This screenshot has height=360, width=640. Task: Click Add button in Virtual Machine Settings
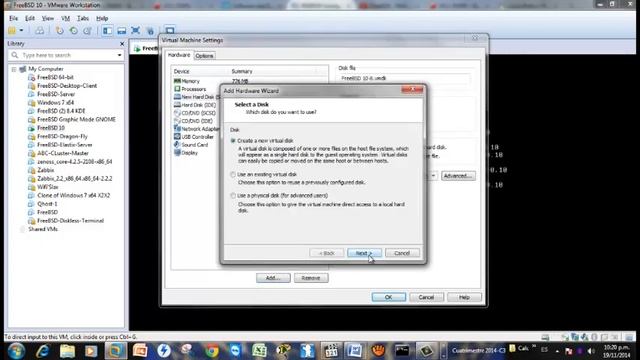tap(273, 278)
